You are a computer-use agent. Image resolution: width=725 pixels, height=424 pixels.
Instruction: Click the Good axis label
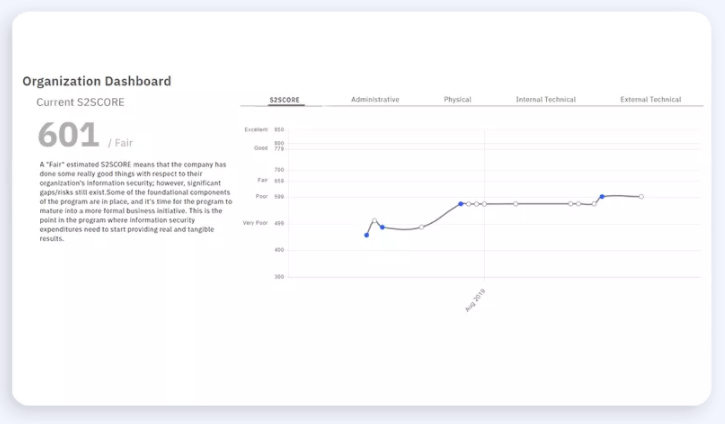[261, 148]
